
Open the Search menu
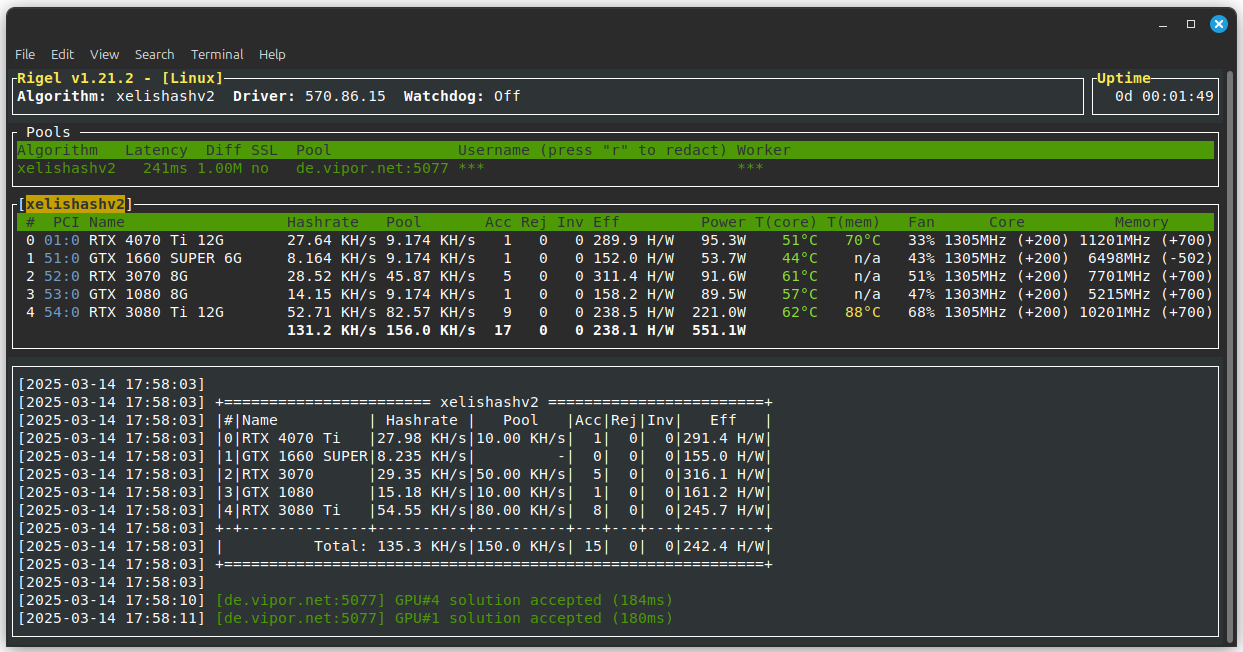(x=154, y=54)
